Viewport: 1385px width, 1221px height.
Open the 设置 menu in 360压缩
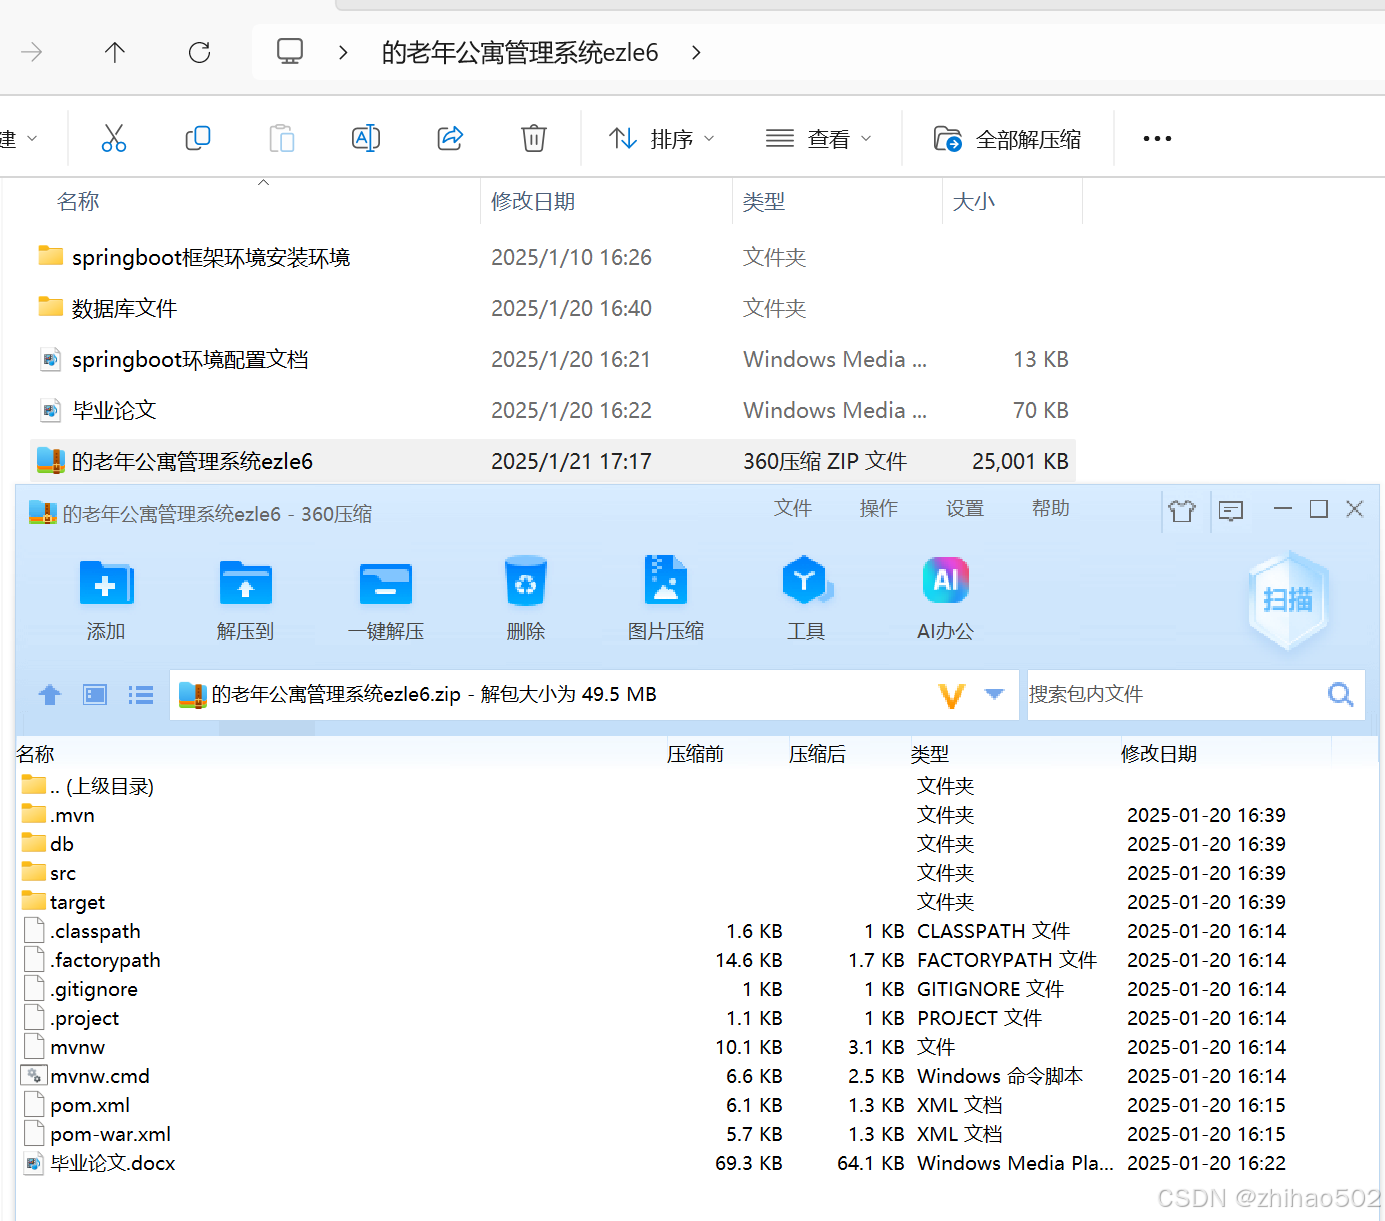pyautogui.click(x=965, y=508)
